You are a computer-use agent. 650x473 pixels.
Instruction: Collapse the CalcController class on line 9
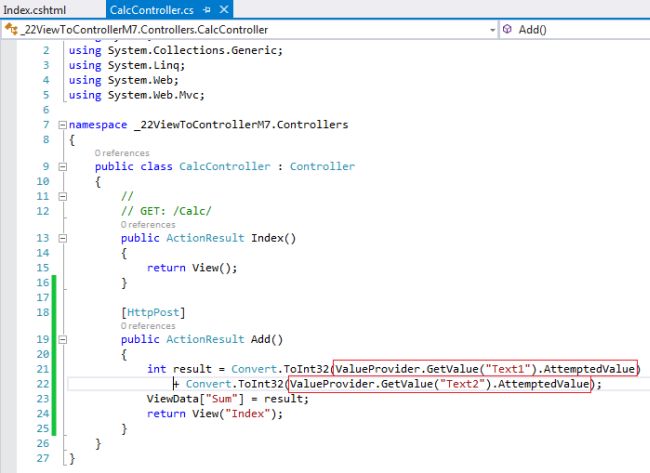63,167
